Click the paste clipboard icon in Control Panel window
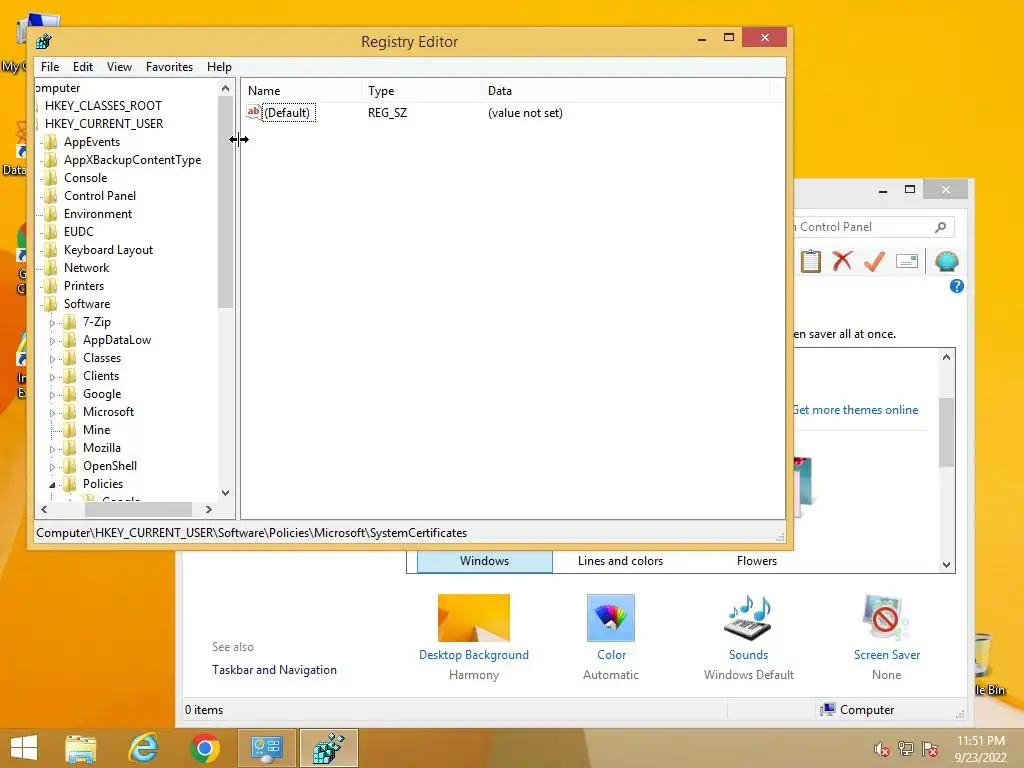1024x768 pixels. pyautogui.click(x=810, y=261)
